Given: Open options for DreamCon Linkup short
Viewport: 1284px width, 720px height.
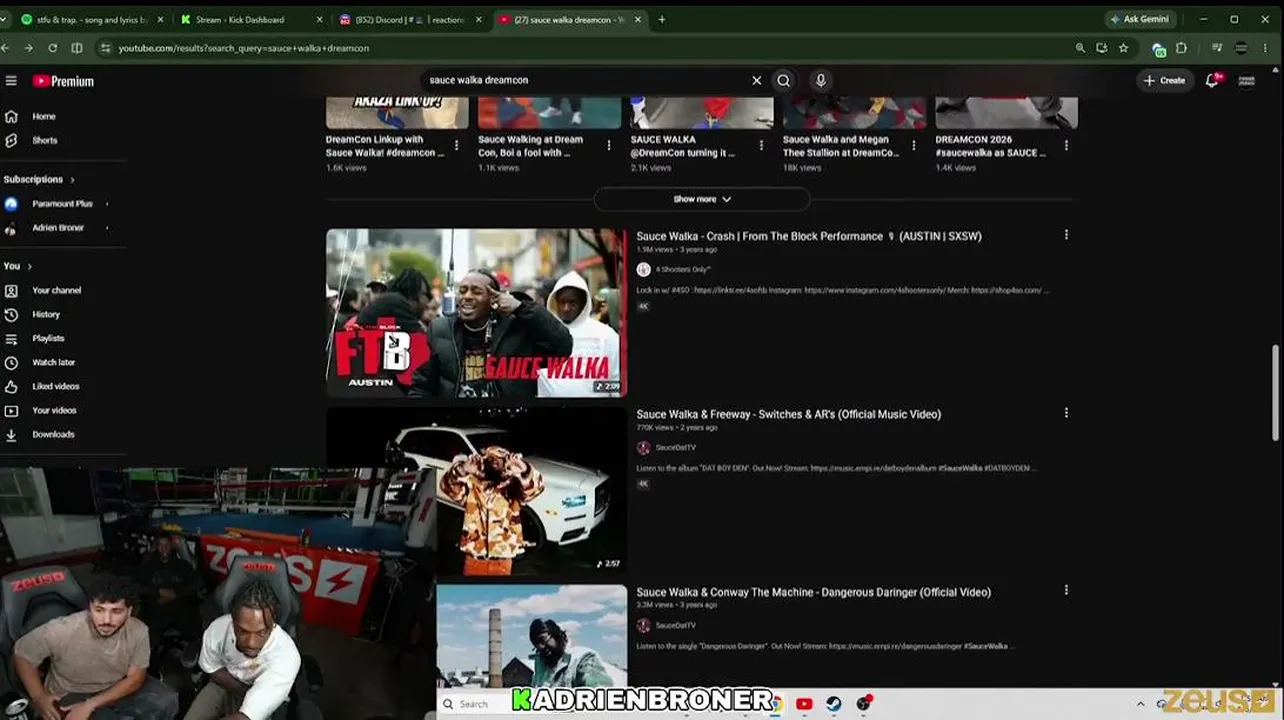Looking at the screenshot, I should click(457, 145).
